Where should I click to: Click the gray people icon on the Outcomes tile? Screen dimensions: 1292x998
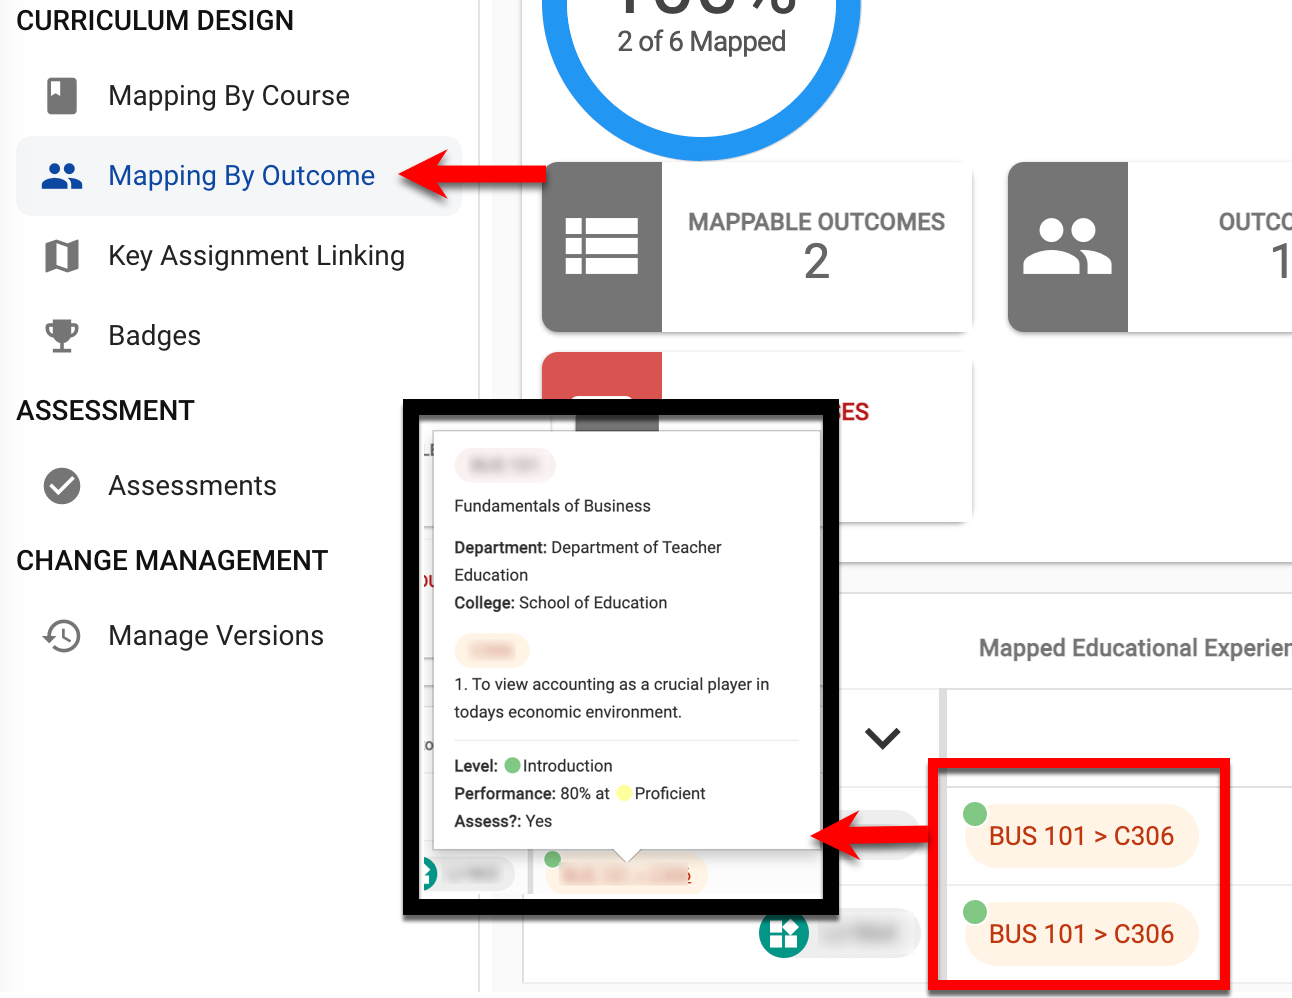(1067, 247)
